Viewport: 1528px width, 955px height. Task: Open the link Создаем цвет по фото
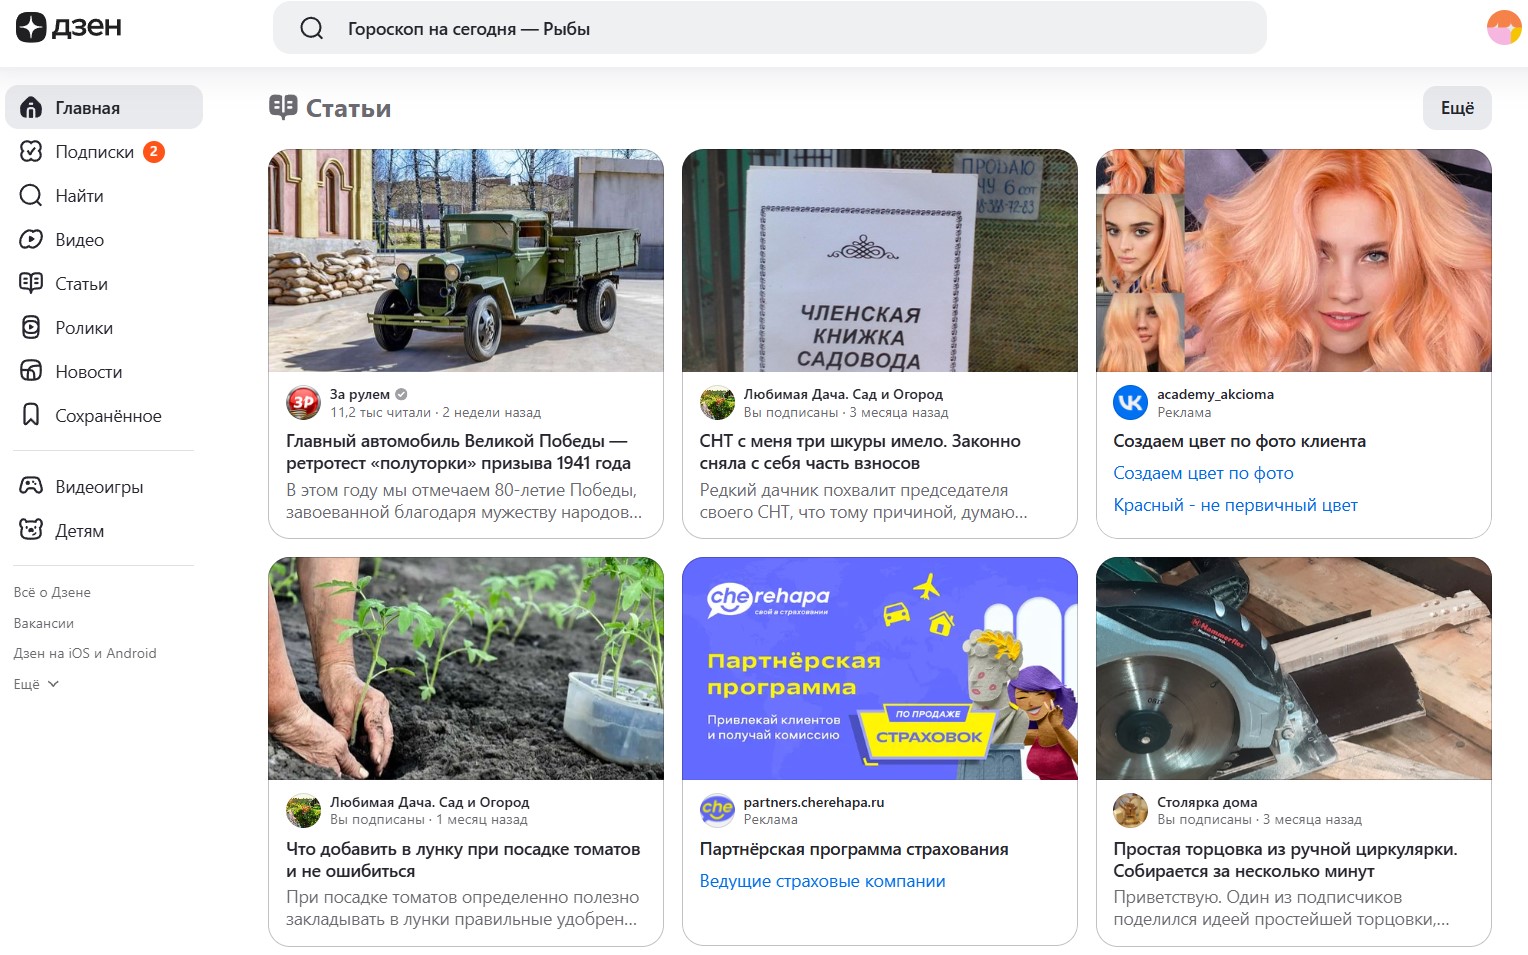coord(1203,472)
